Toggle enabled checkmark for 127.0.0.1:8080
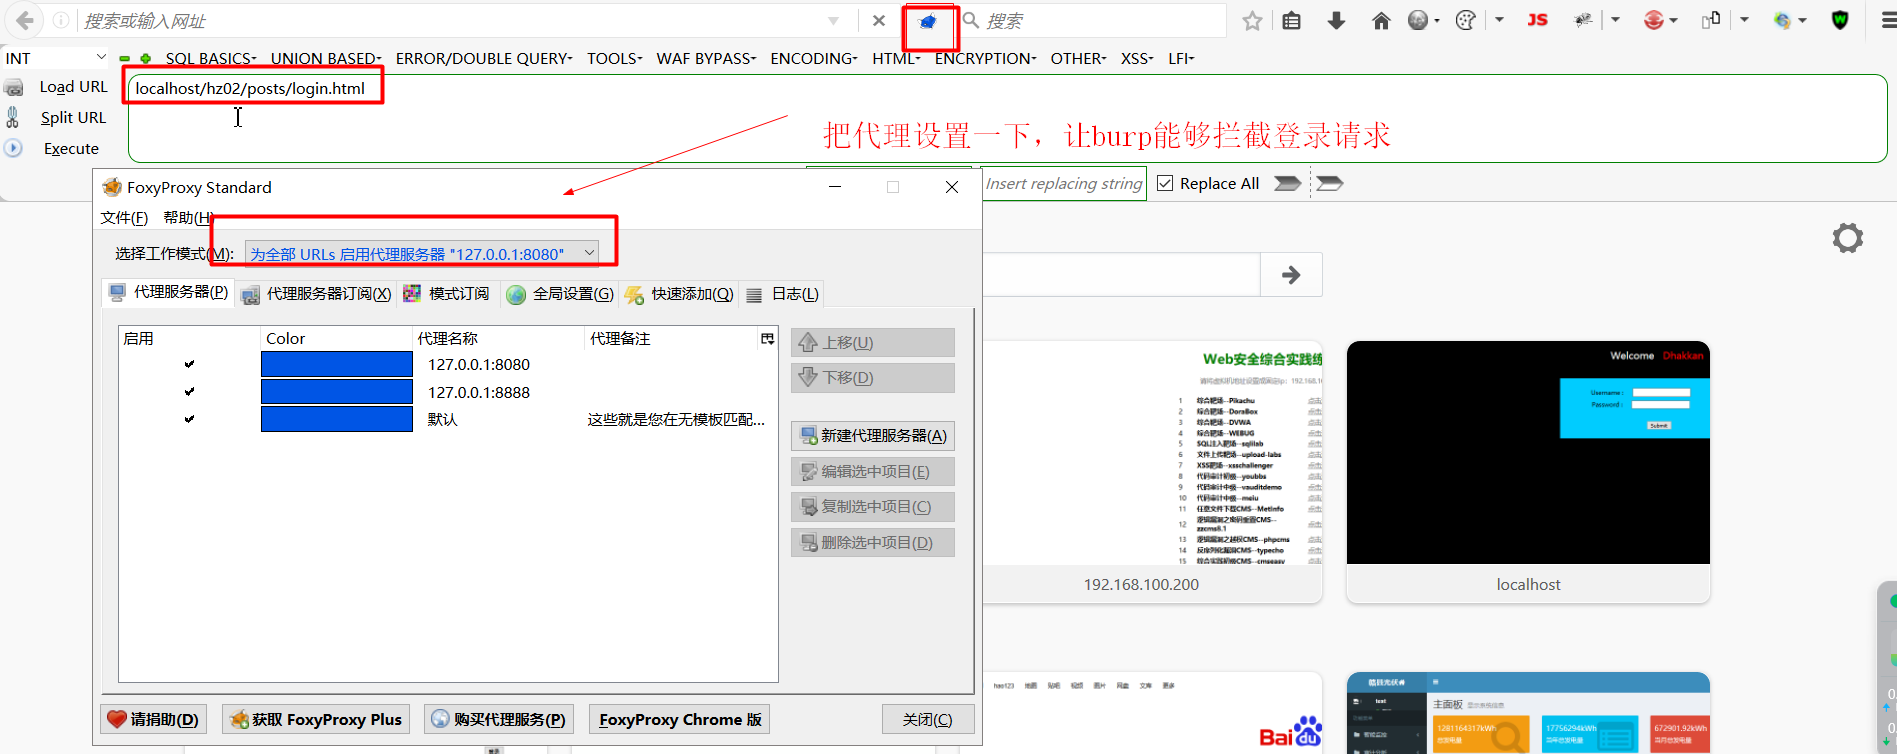The height and width of the screenshot is (754, 1897). 189,364
